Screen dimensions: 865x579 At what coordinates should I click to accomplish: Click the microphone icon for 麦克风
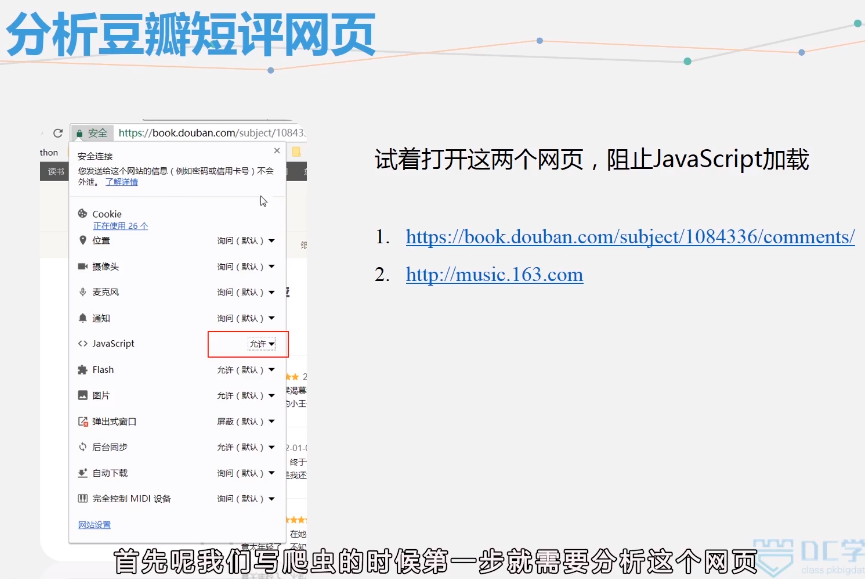[83, 292]
